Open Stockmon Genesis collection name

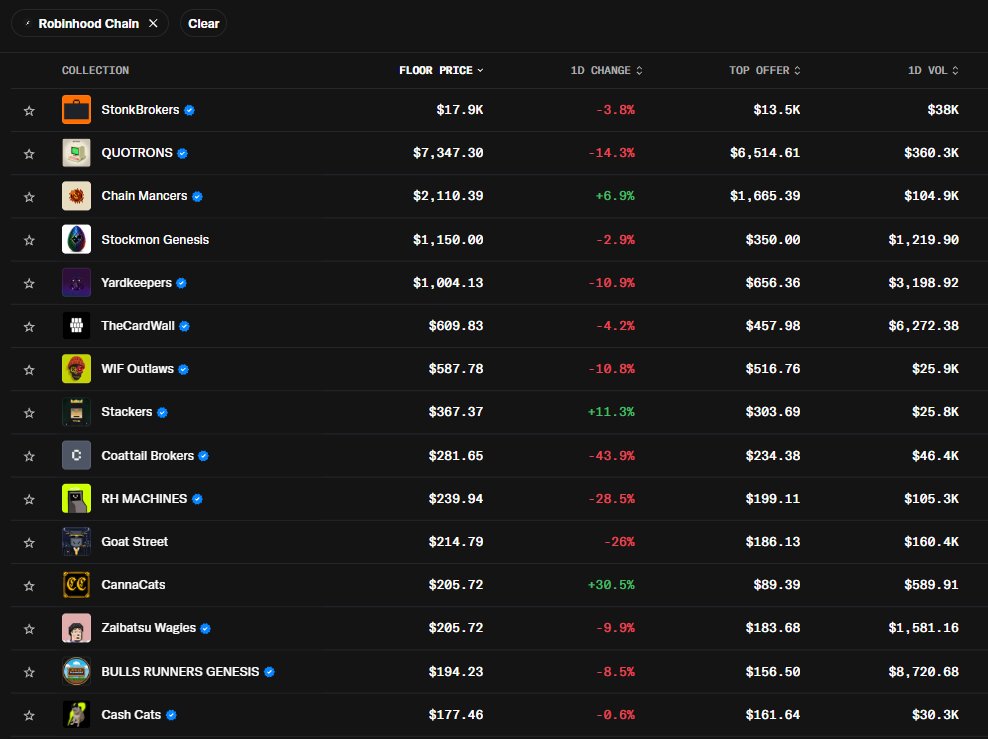[x=155, y=239]
